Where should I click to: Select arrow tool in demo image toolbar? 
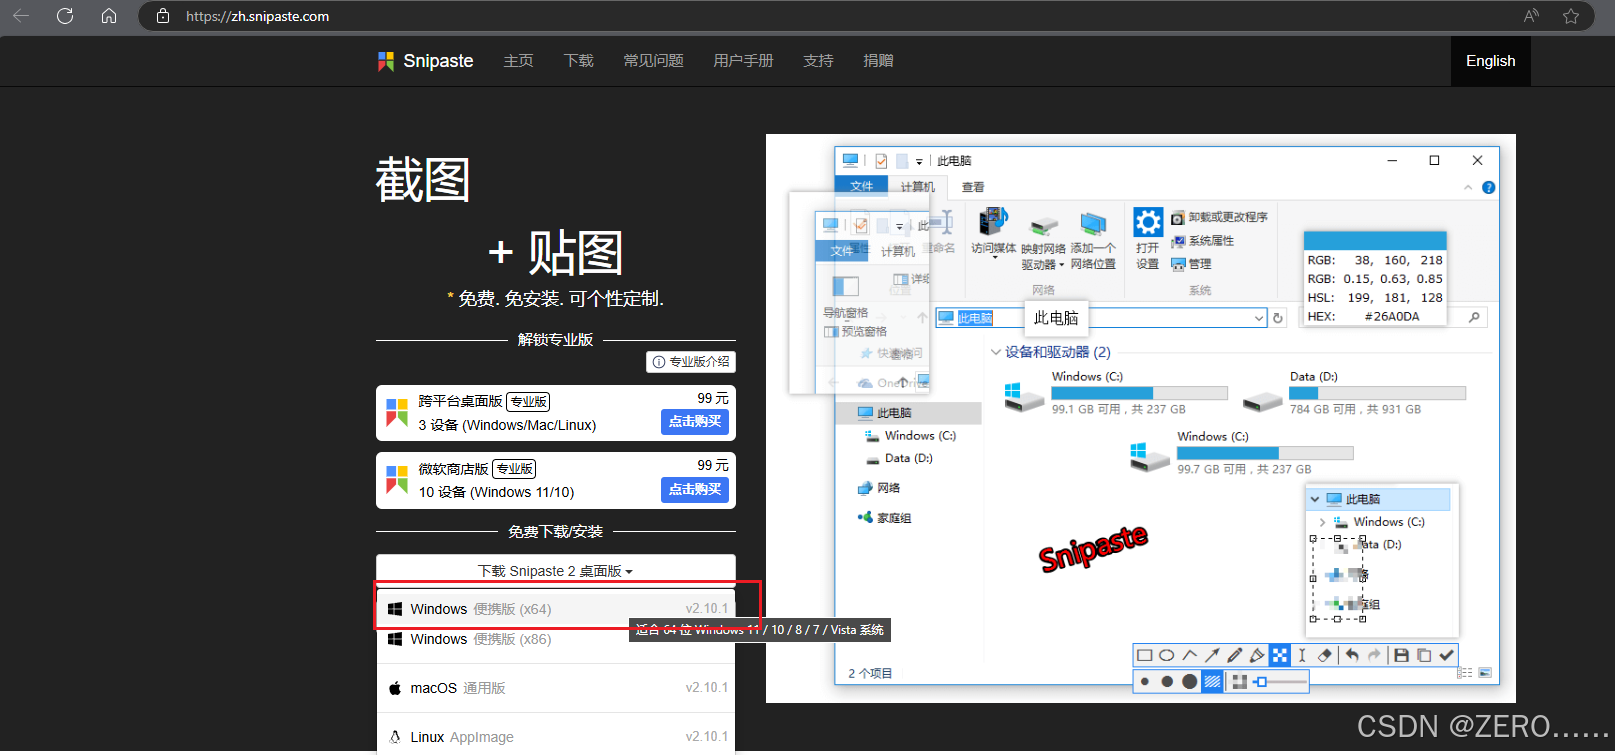tap(1212, 656)
